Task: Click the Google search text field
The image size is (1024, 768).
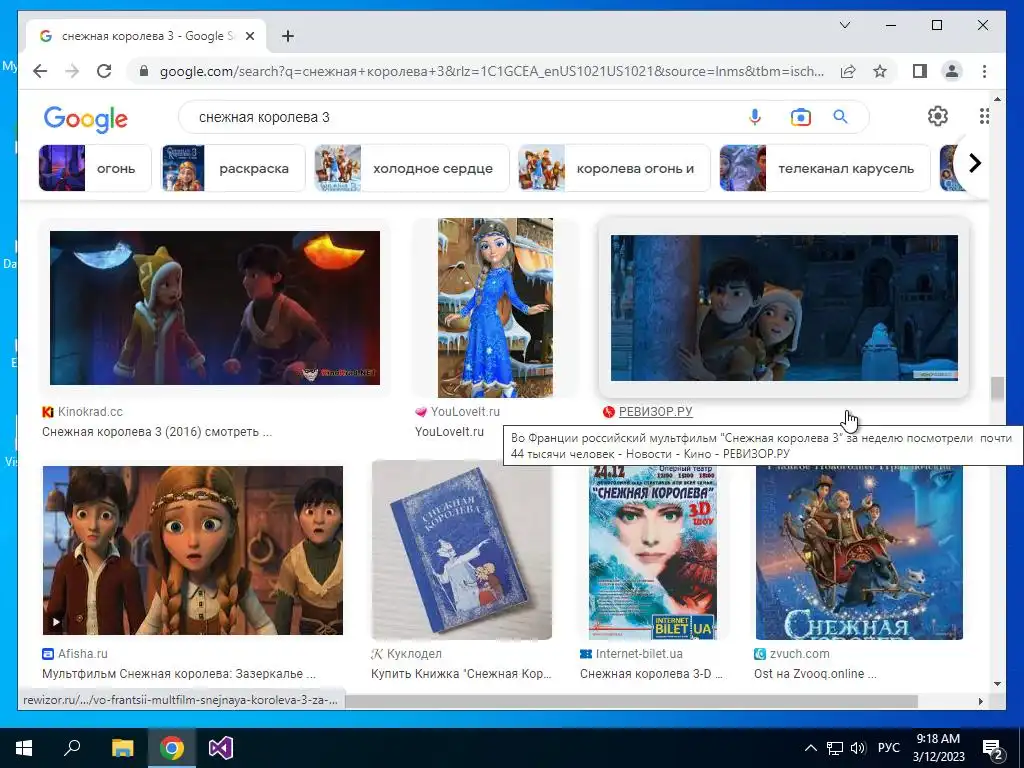Action: (457, 118)
